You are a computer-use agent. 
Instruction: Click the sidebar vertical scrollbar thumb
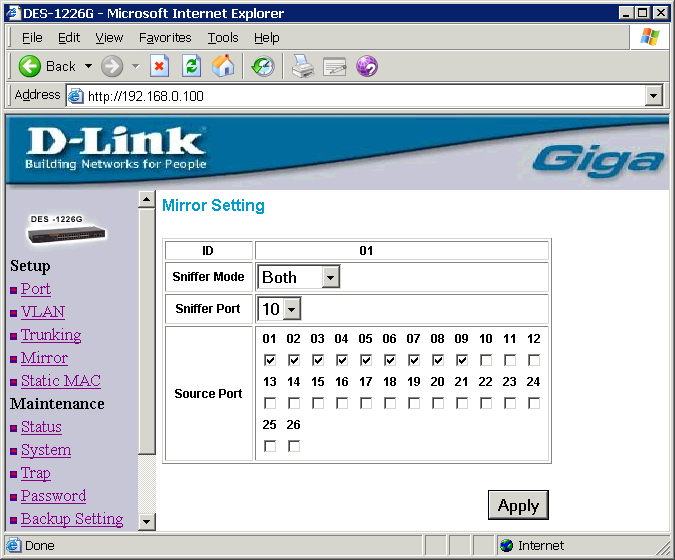point(147,331)
